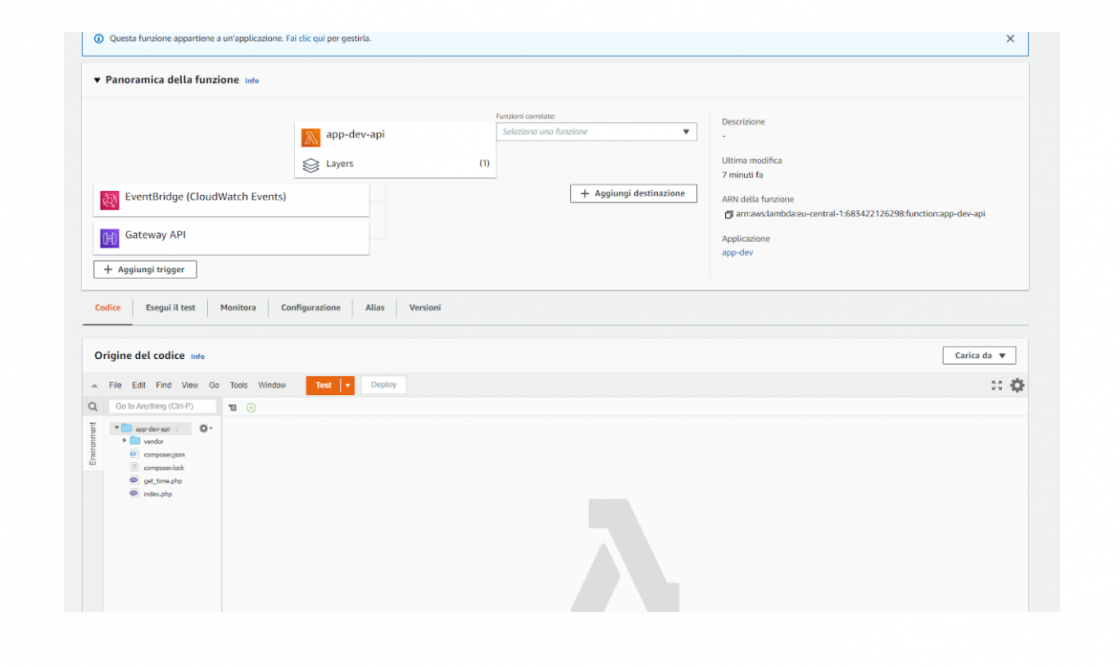This screenshot has width=1120, height=667.
Task: Open the Tools menu in the editor
Action: [238, 385]
